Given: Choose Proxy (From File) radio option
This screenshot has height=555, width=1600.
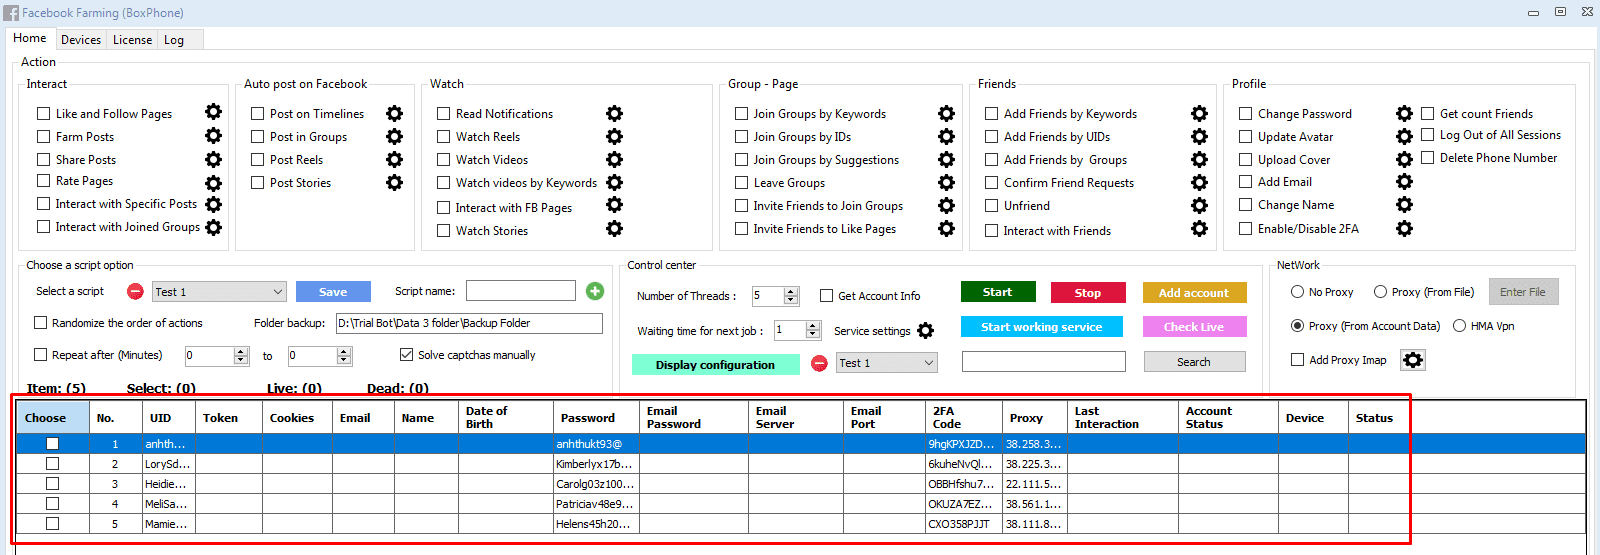Looking at the screenshot, I should click(1380, 292).
